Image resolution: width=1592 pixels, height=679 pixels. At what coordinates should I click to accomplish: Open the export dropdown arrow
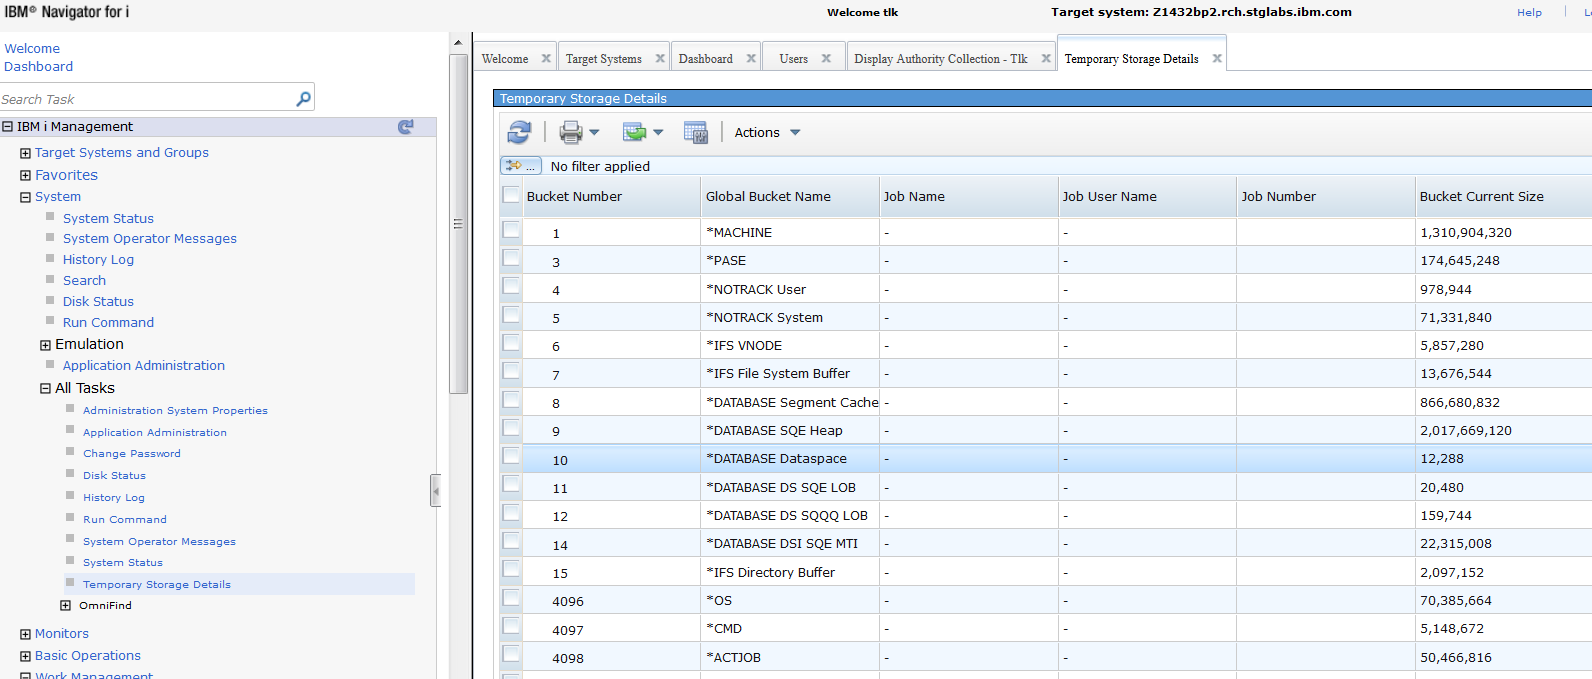(x=658, y=132)
